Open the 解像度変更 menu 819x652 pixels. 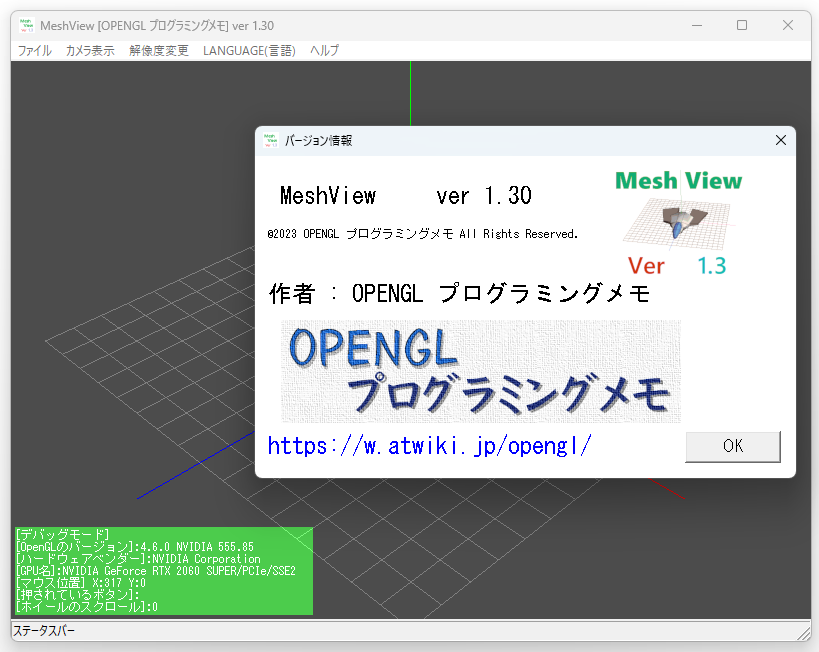pyautogui.click(x=159, y=51)
